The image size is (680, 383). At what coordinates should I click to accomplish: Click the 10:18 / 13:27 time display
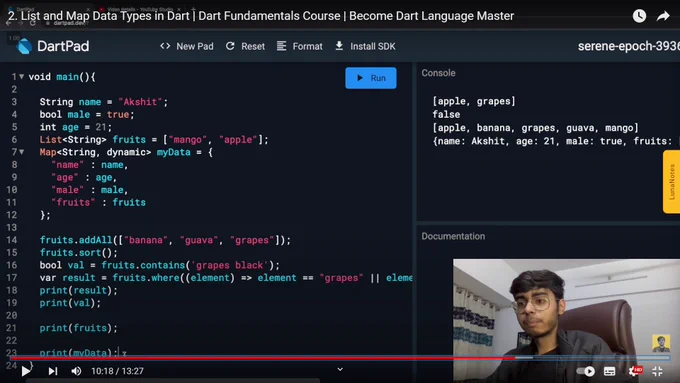click(117, 371)
